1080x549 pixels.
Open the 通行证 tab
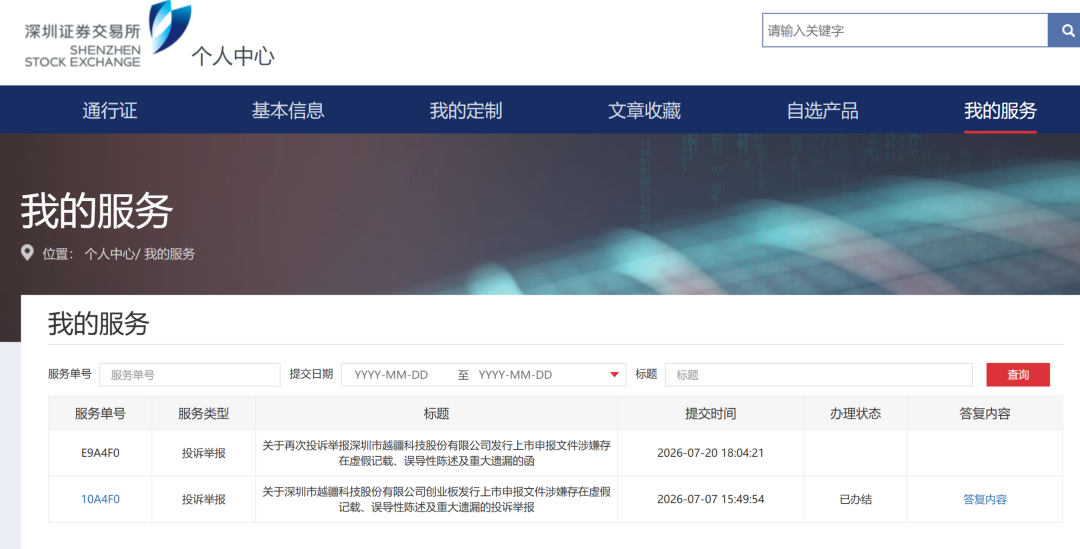(110, 110)
